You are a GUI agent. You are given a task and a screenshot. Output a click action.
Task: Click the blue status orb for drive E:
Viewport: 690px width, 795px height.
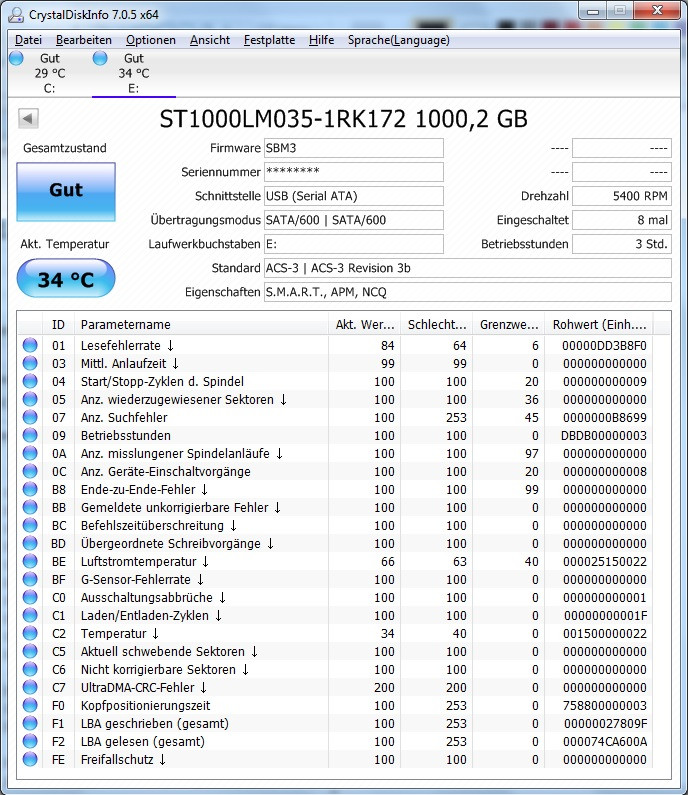pos(100,58)
